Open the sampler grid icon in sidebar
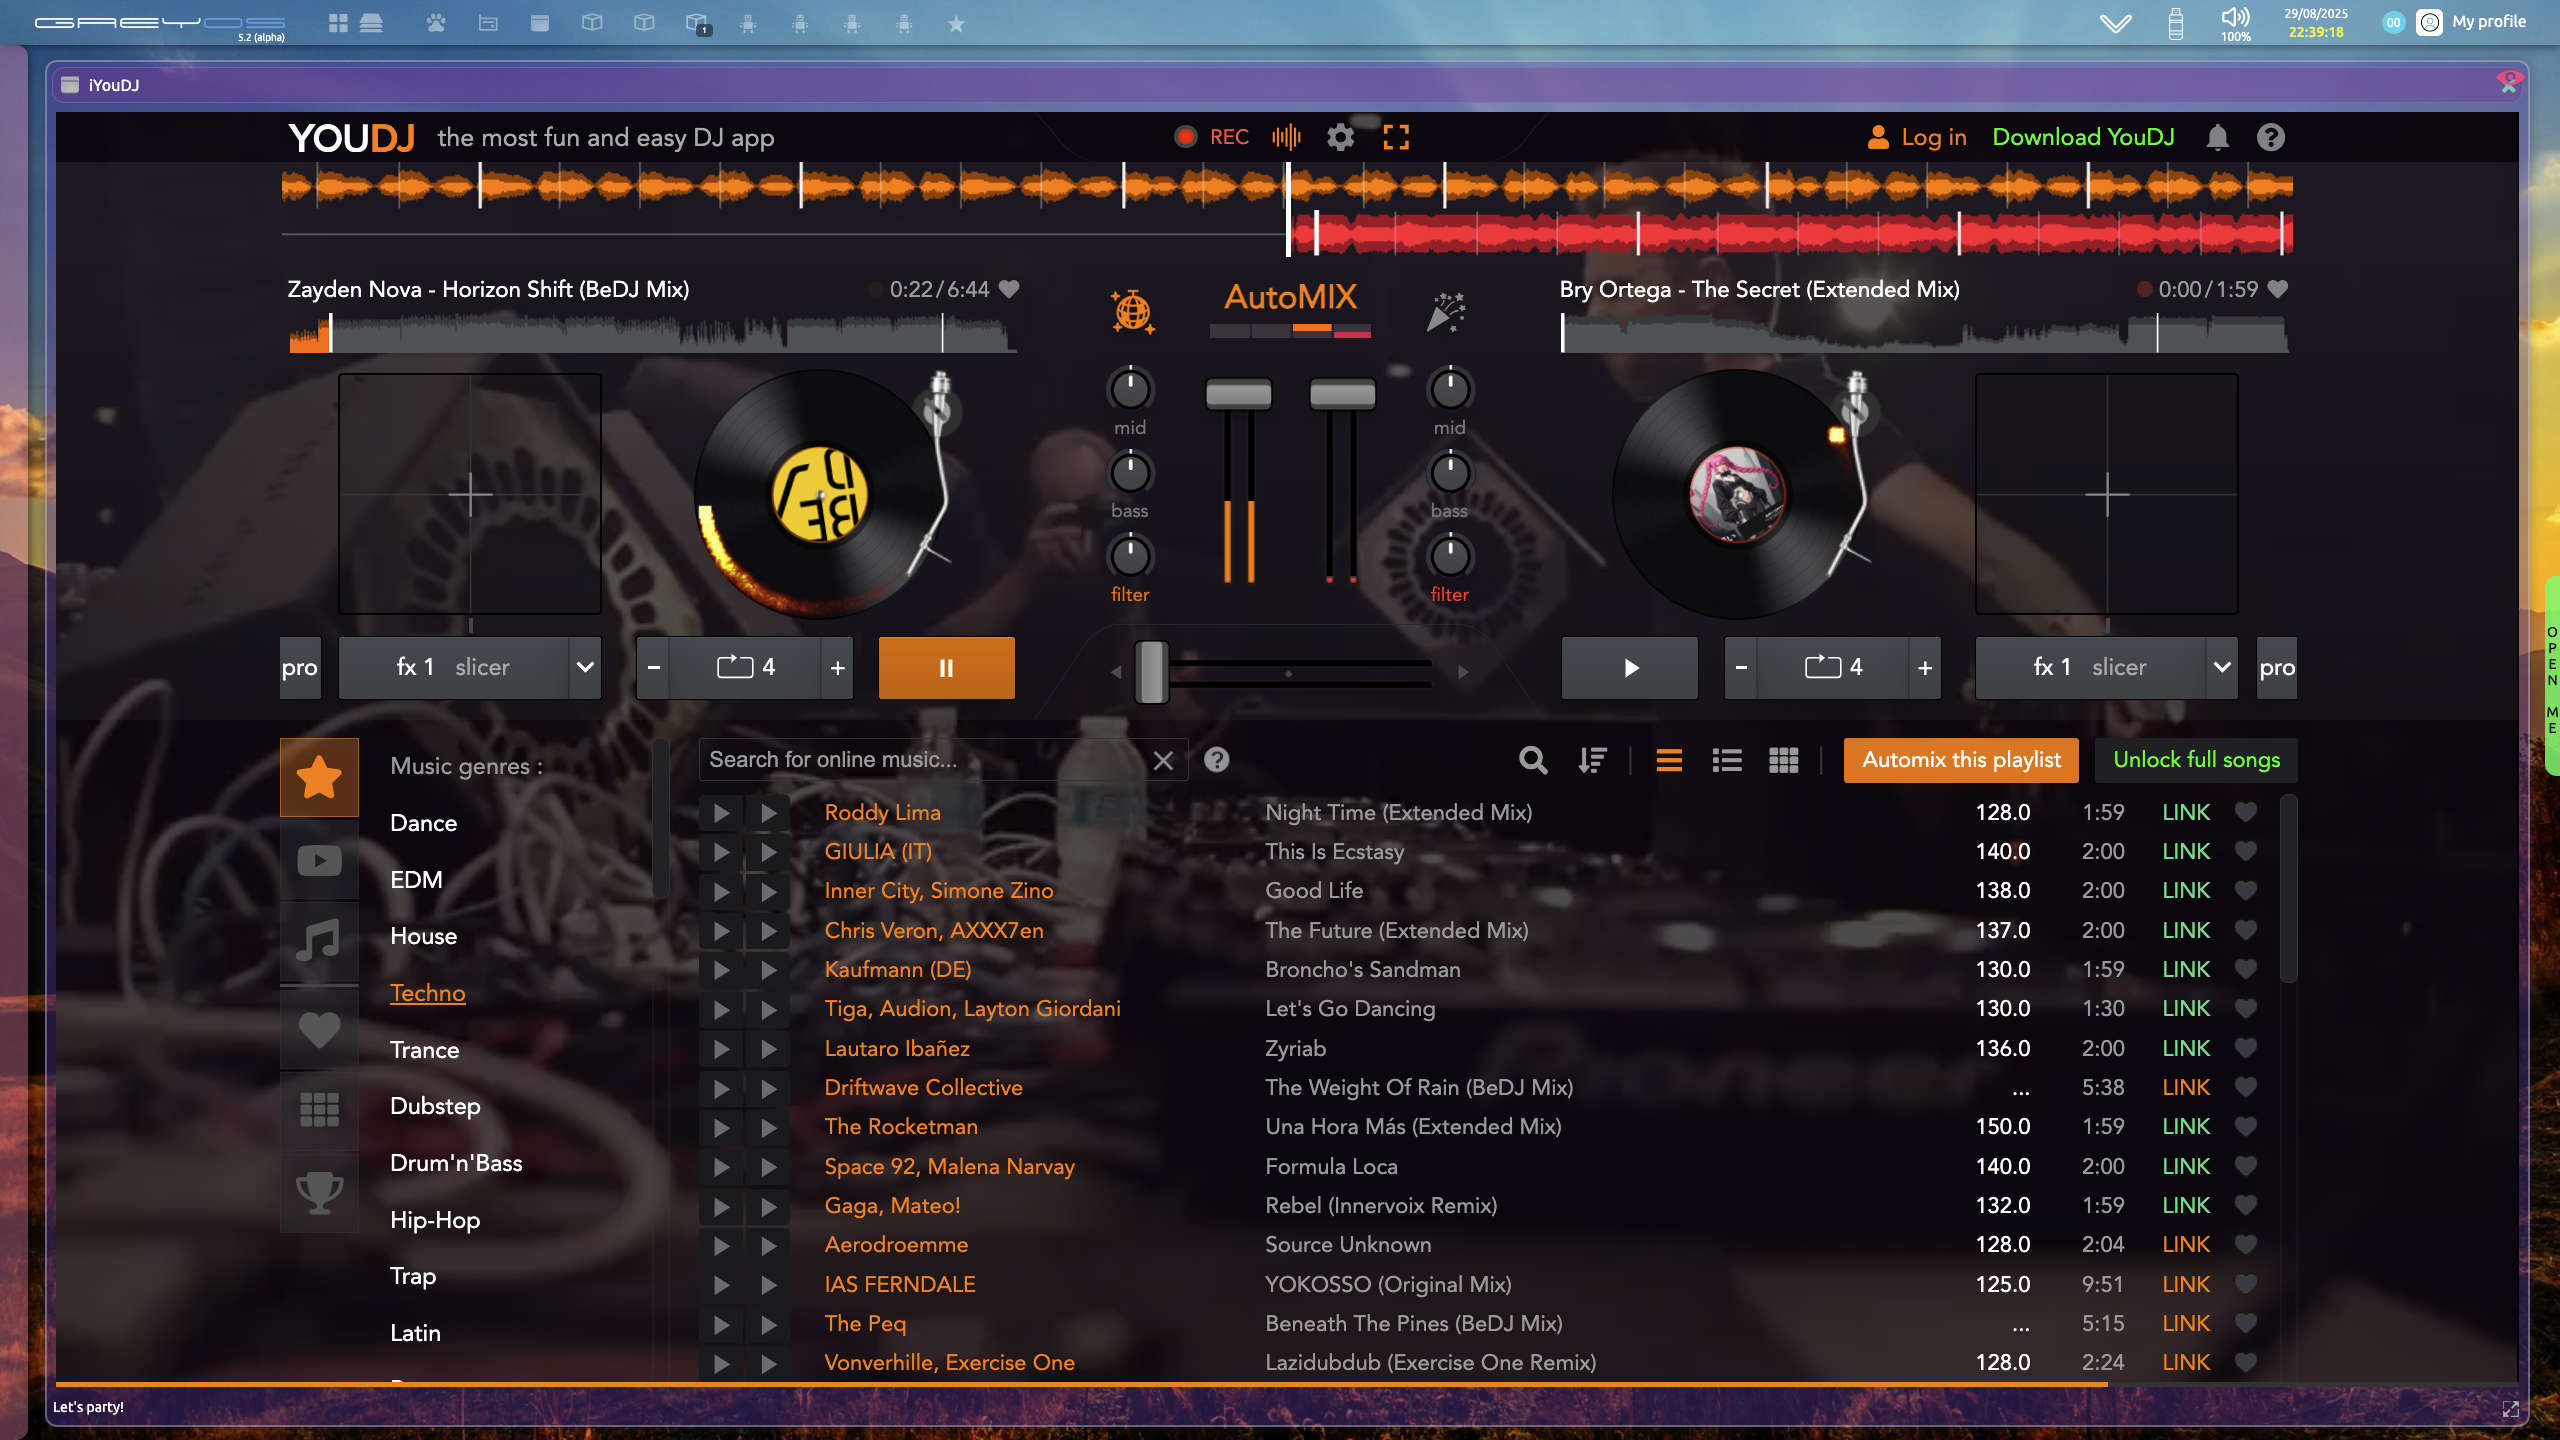The width and height of the screenshot is (2560, 1440). coord(318,1108)
